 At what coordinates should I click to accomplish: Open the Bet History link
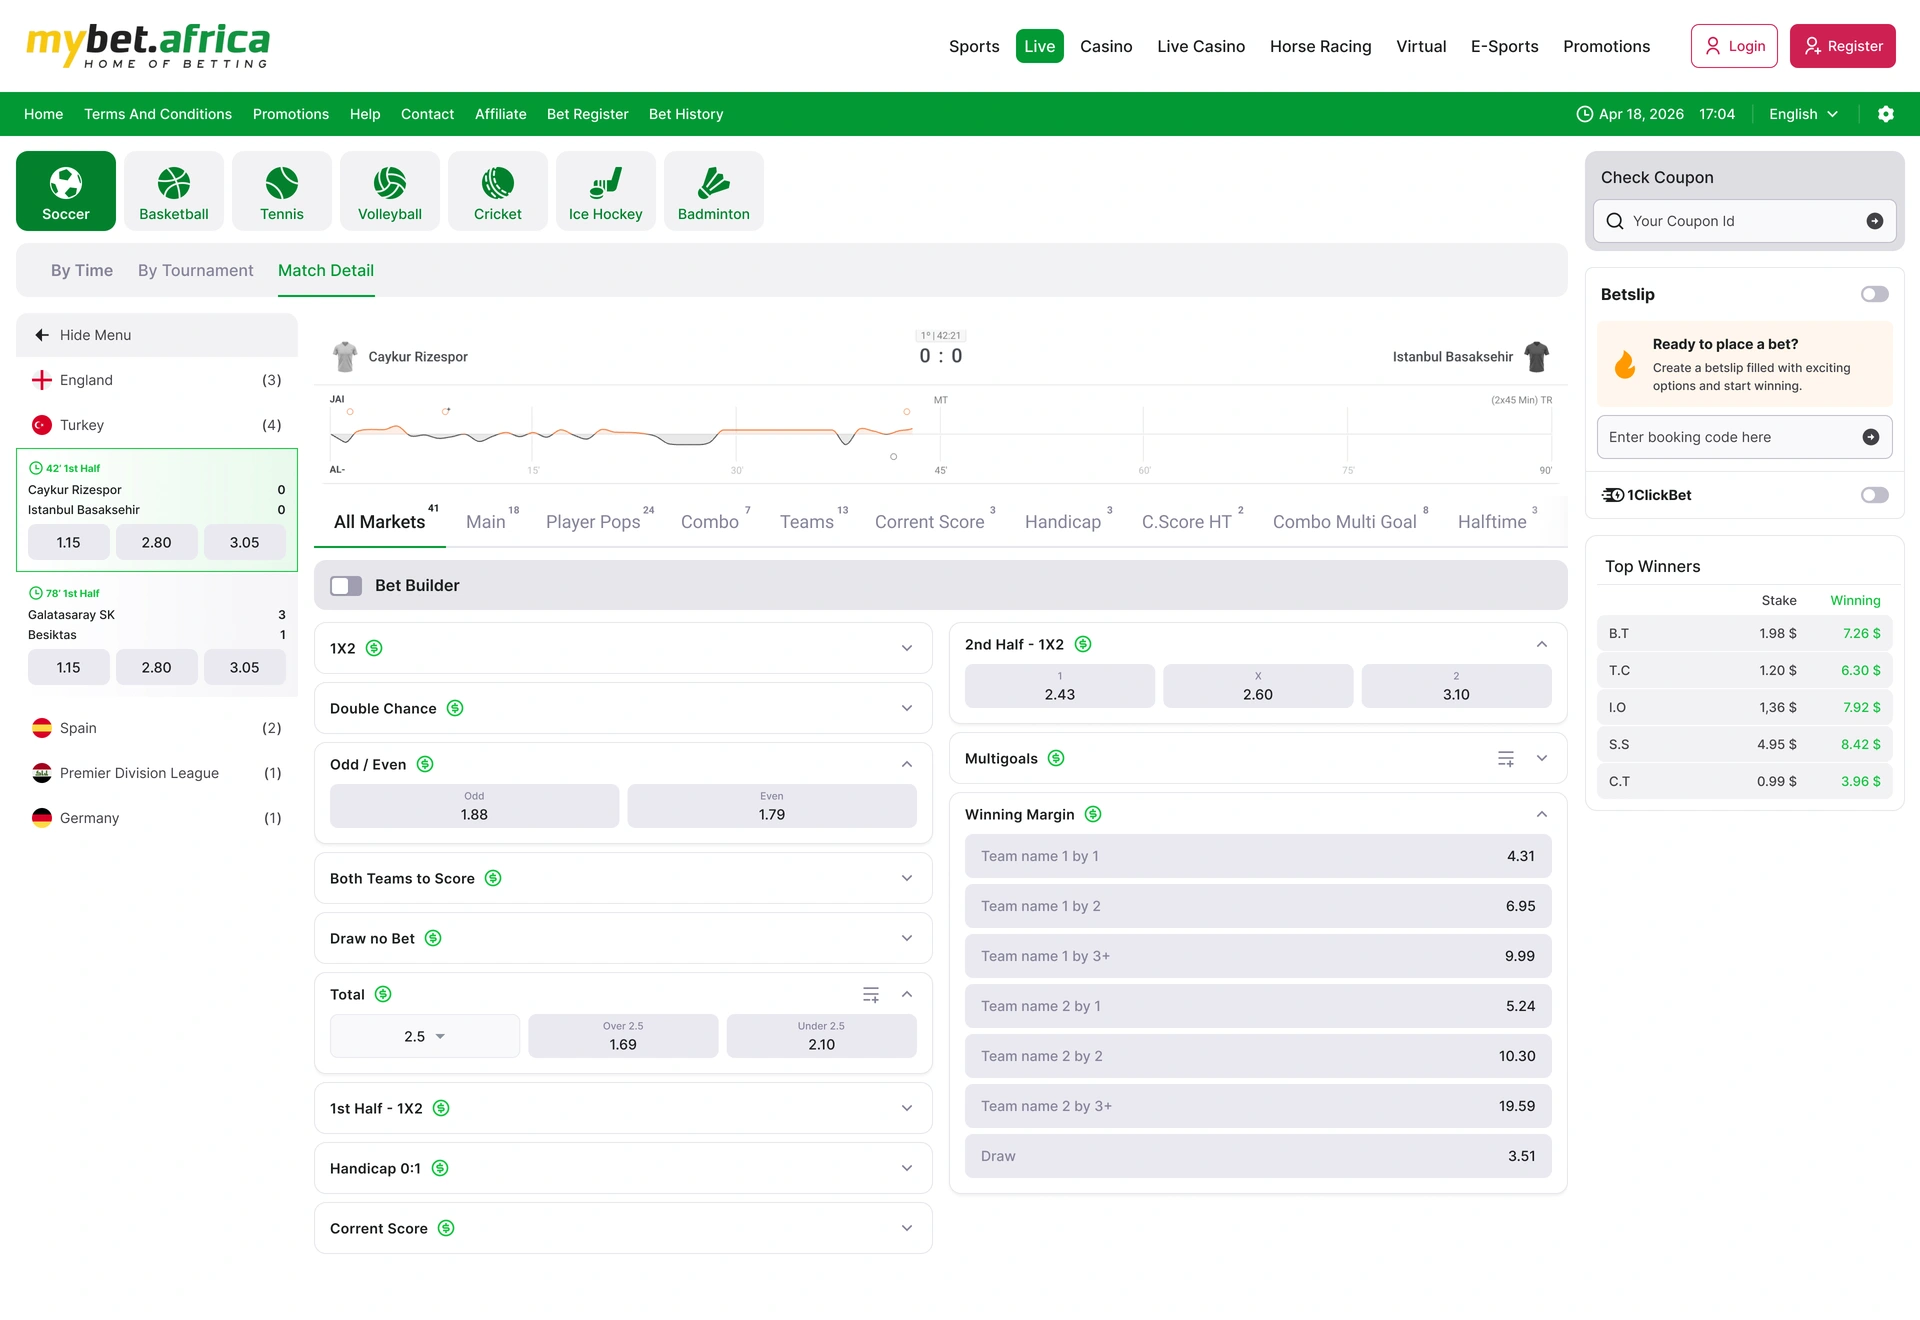point(686,114)
